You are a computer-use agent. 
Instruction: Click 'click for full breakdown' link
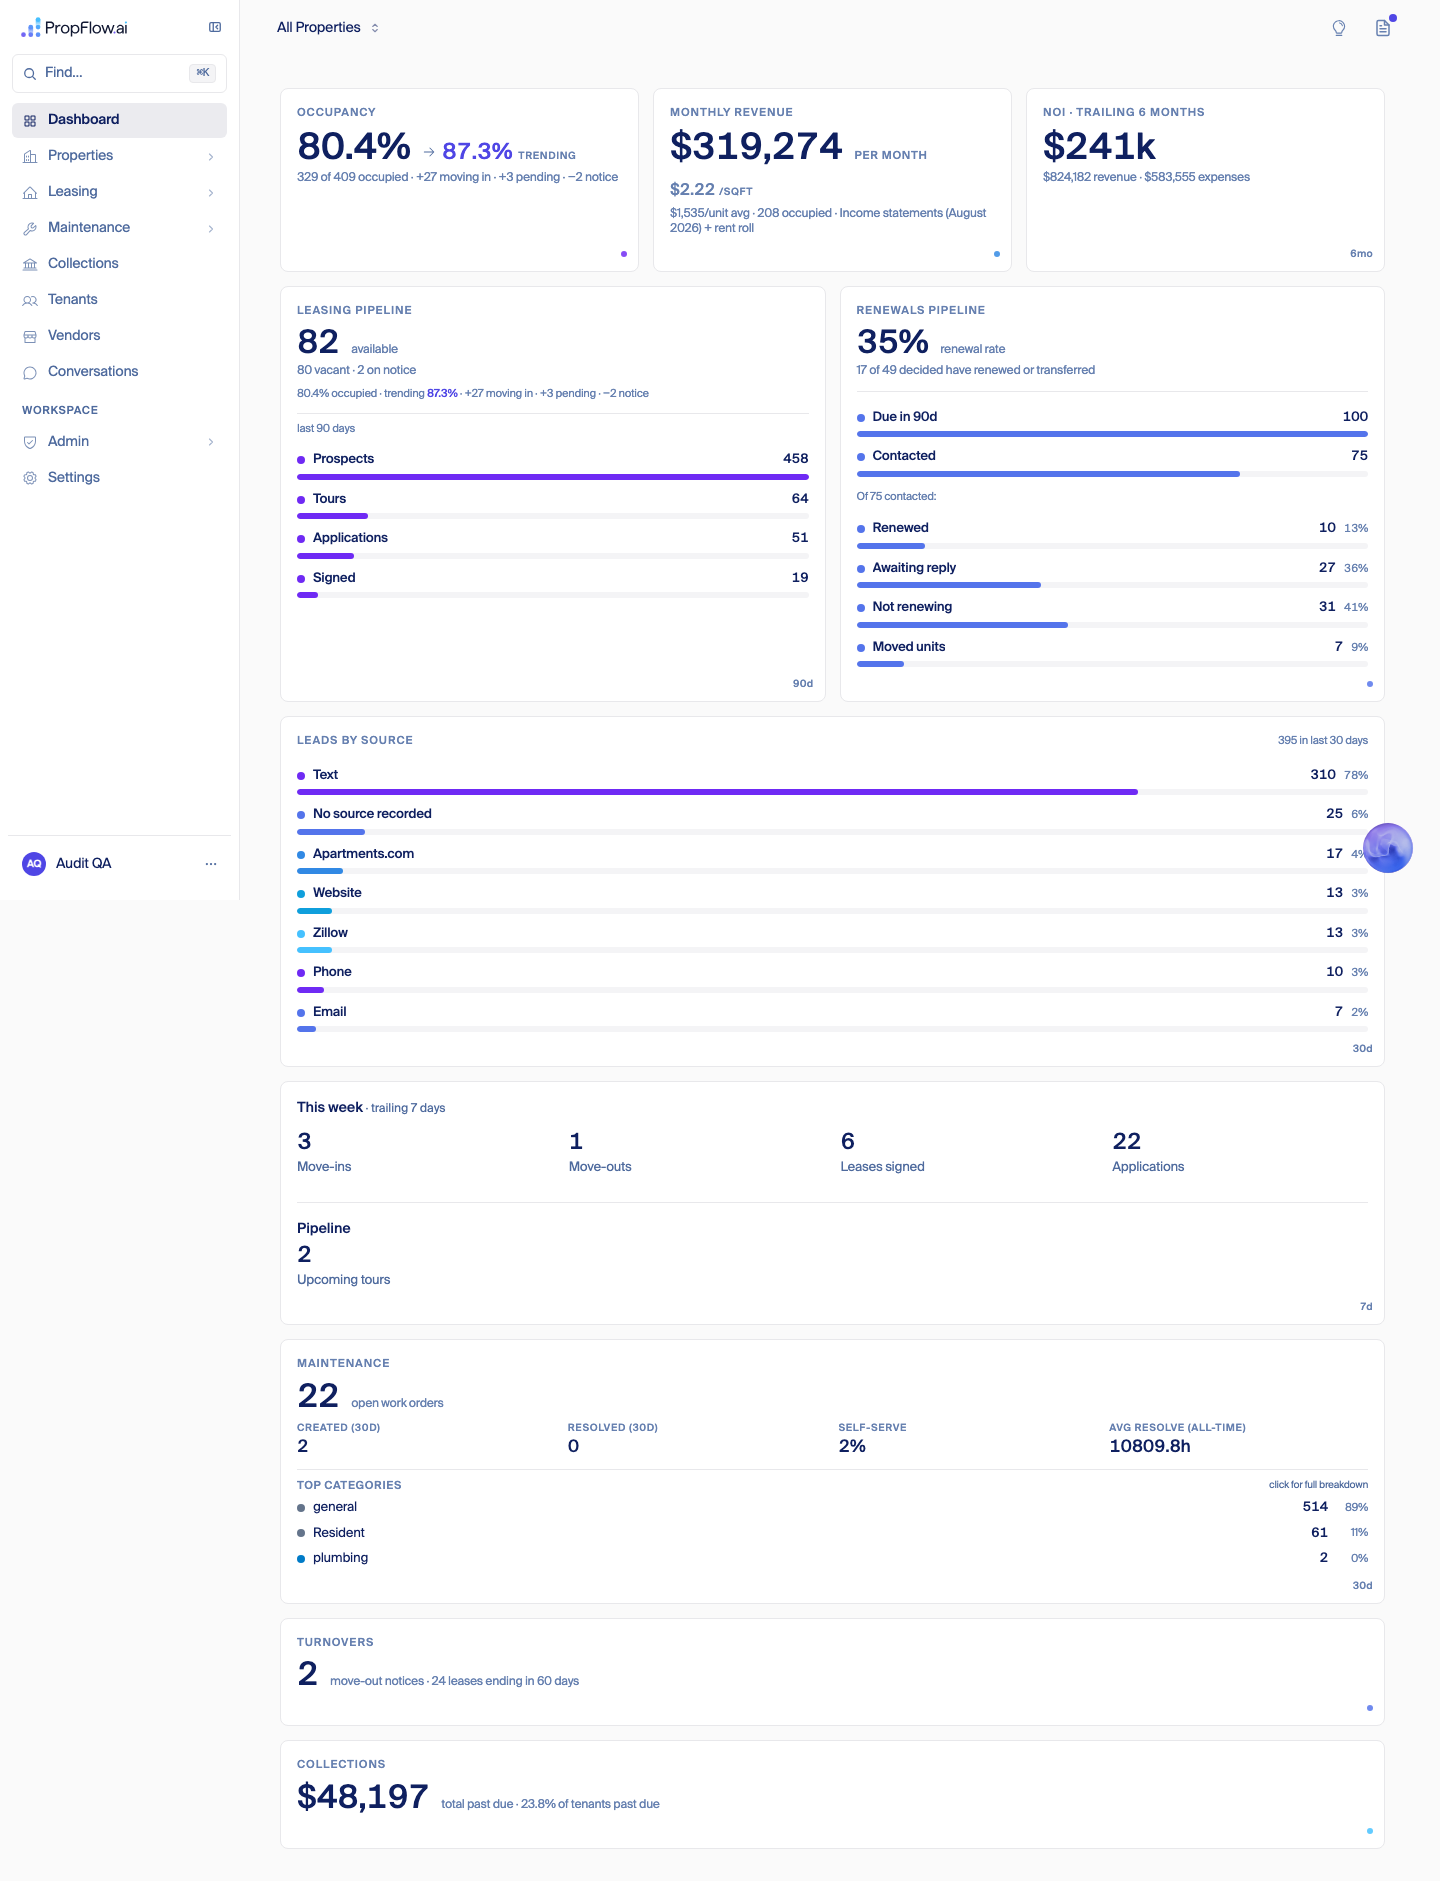pyautogui.click(x=1318, y=1485)
